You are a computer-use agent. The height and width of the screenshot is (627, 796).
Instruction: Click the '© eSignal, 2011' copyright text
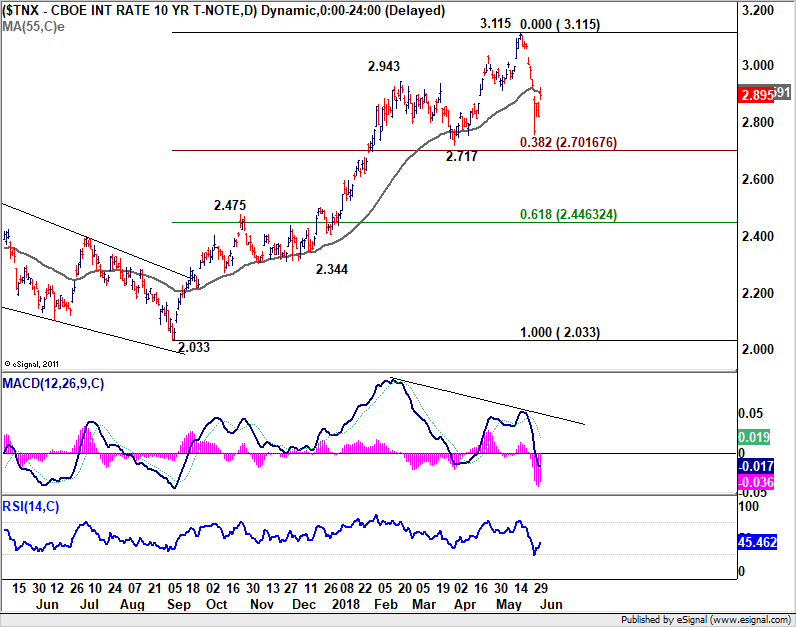[31, 364]
